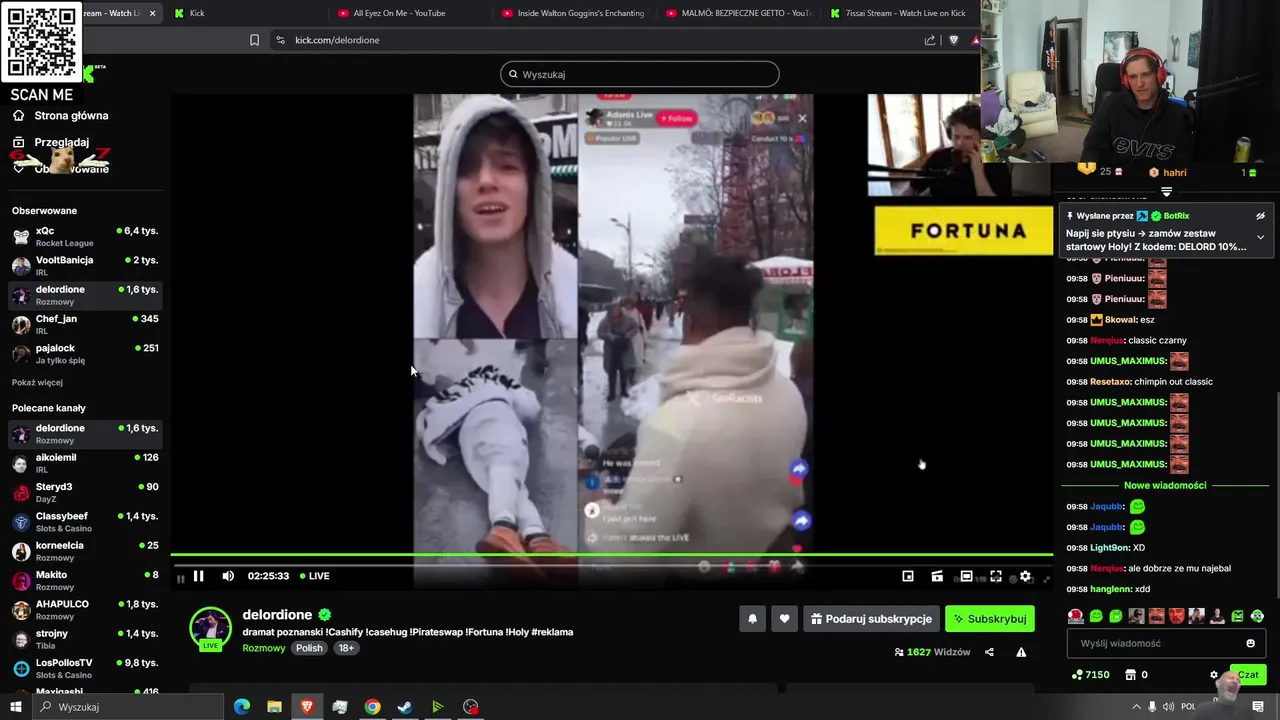The image size is (1280, 720).
Task: Switch to 7ssai Stream Kick tab
Action: (898, 13)
